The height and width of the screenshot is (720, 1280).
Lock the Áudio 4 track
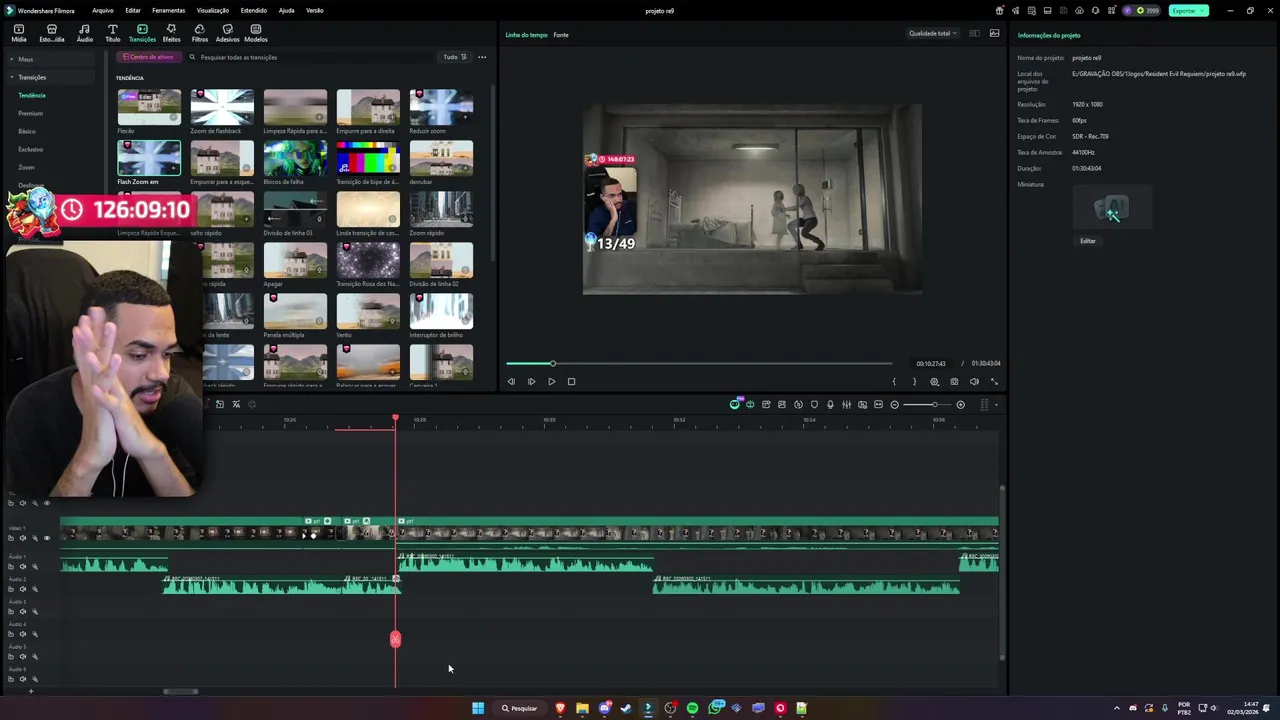pos(11,634)
